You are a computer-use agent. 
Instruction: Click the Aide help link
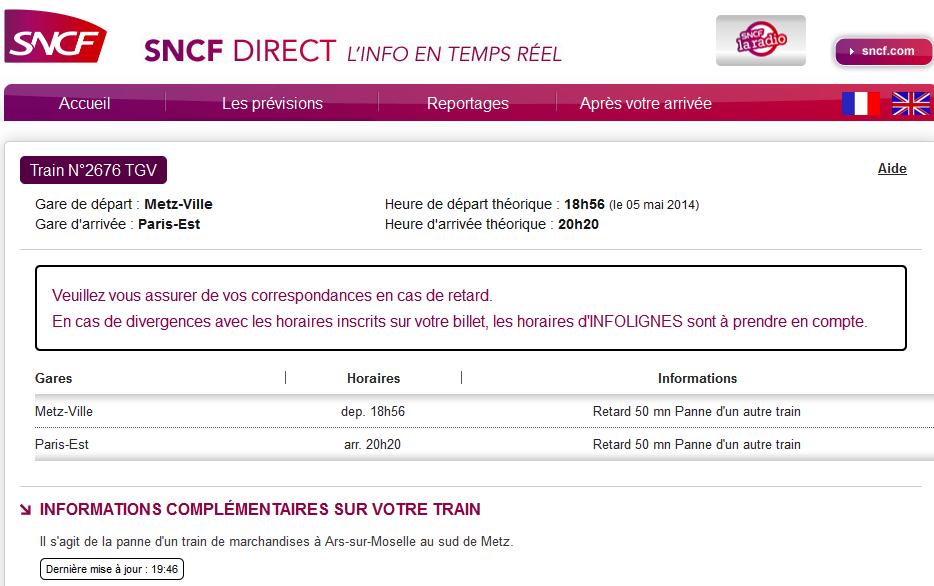click(892, 169)
